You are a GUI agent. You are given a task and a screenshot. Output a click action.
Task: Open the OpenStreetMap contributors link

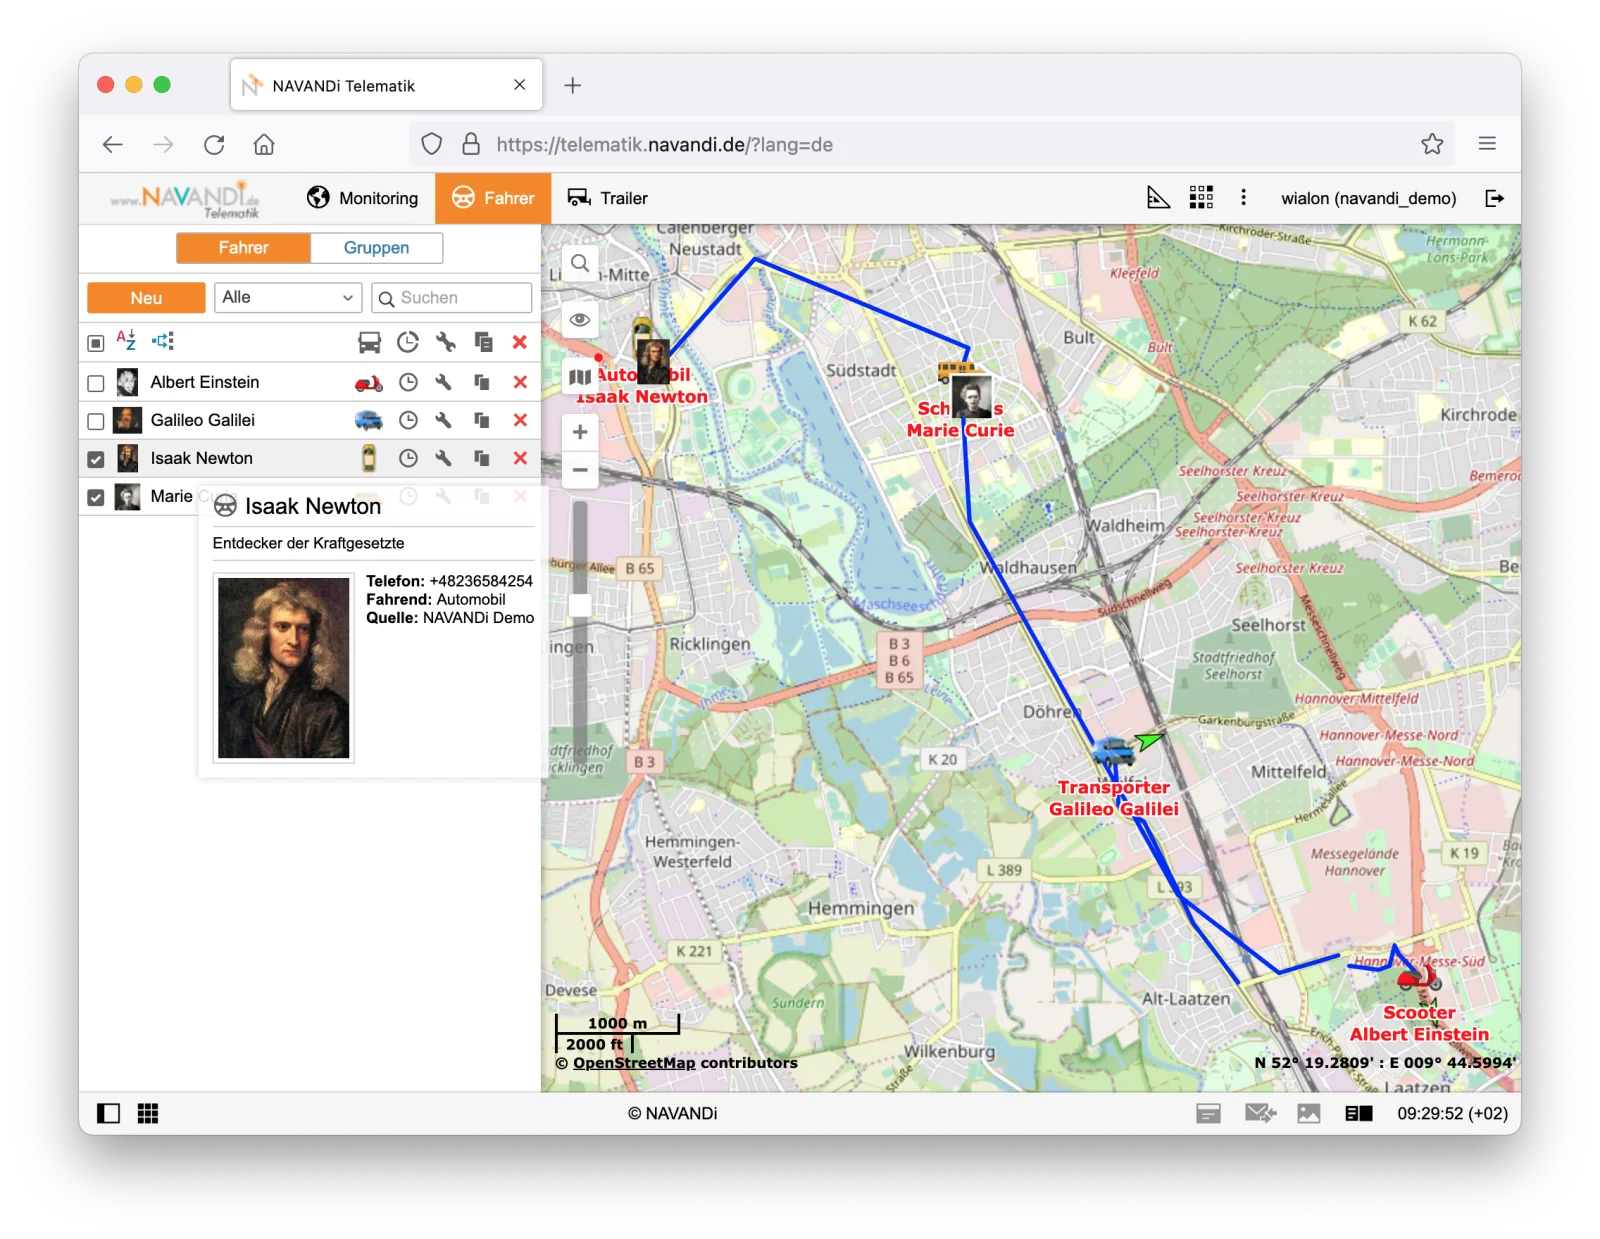[634, 1063]
